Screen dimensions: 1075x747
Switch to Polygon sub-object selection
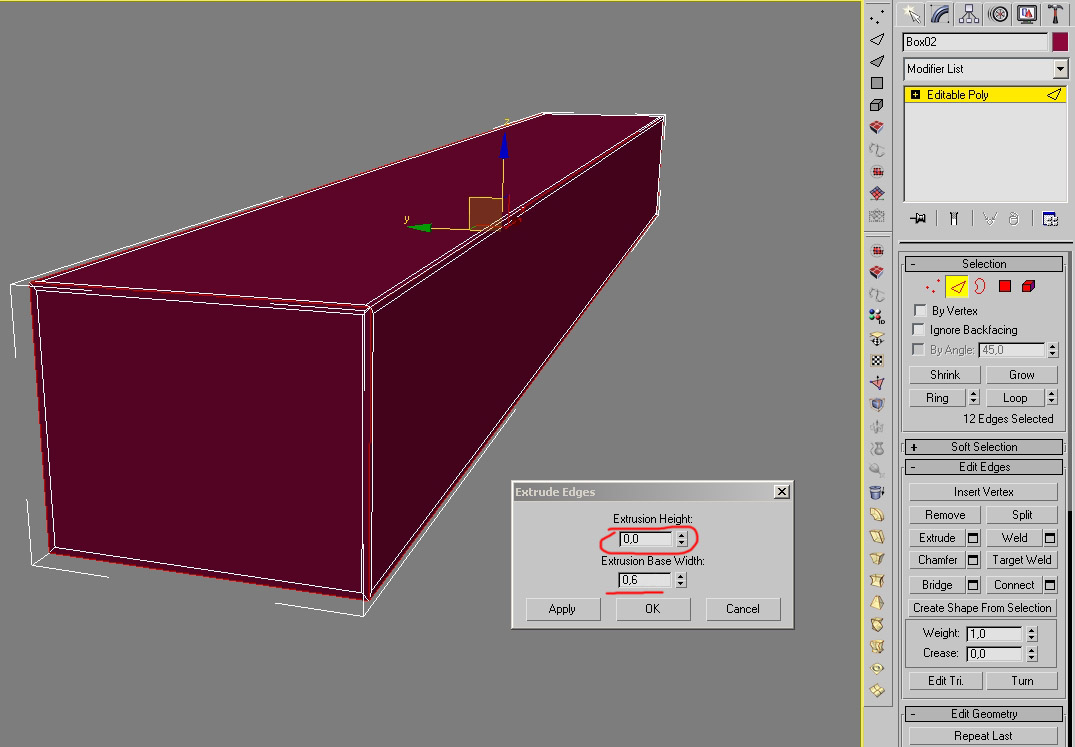click(1005, 287)
